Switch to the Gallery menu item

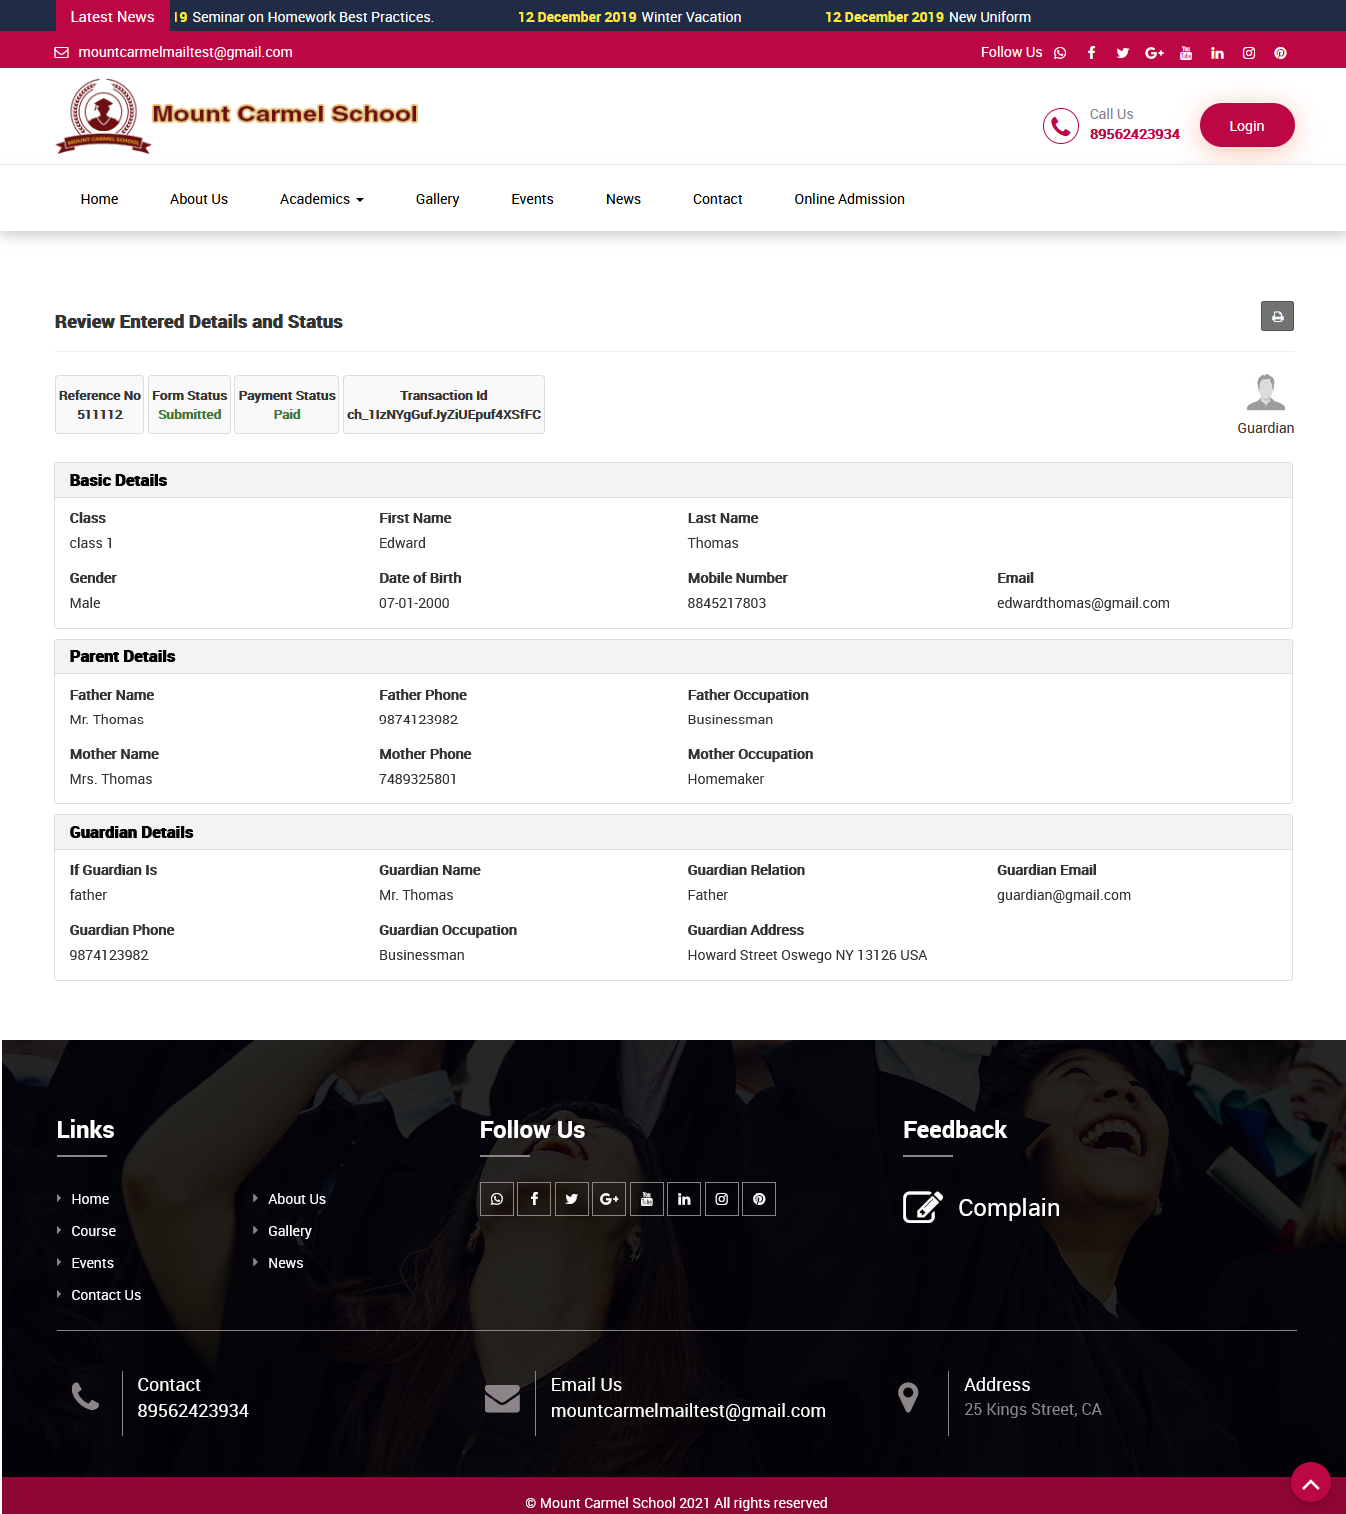(437, 198)
